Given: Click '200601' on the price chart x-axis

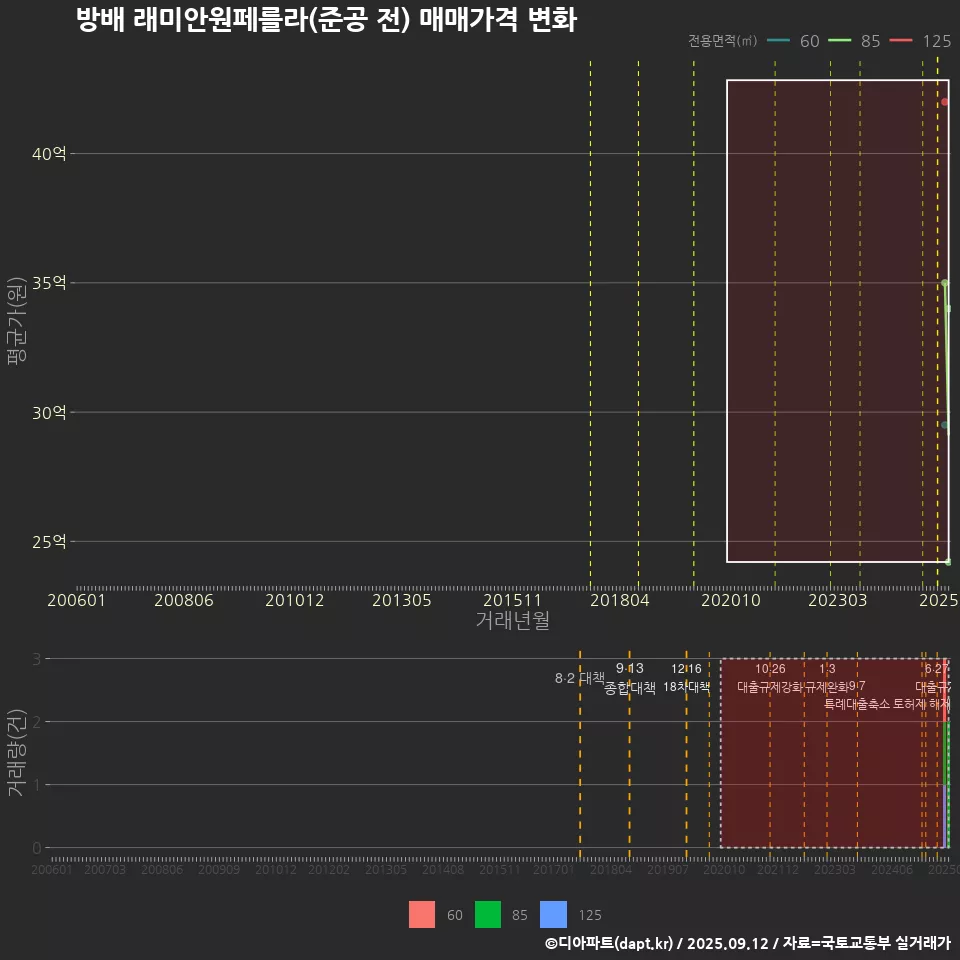Looking at the screenshot, I should click(77, 600).
